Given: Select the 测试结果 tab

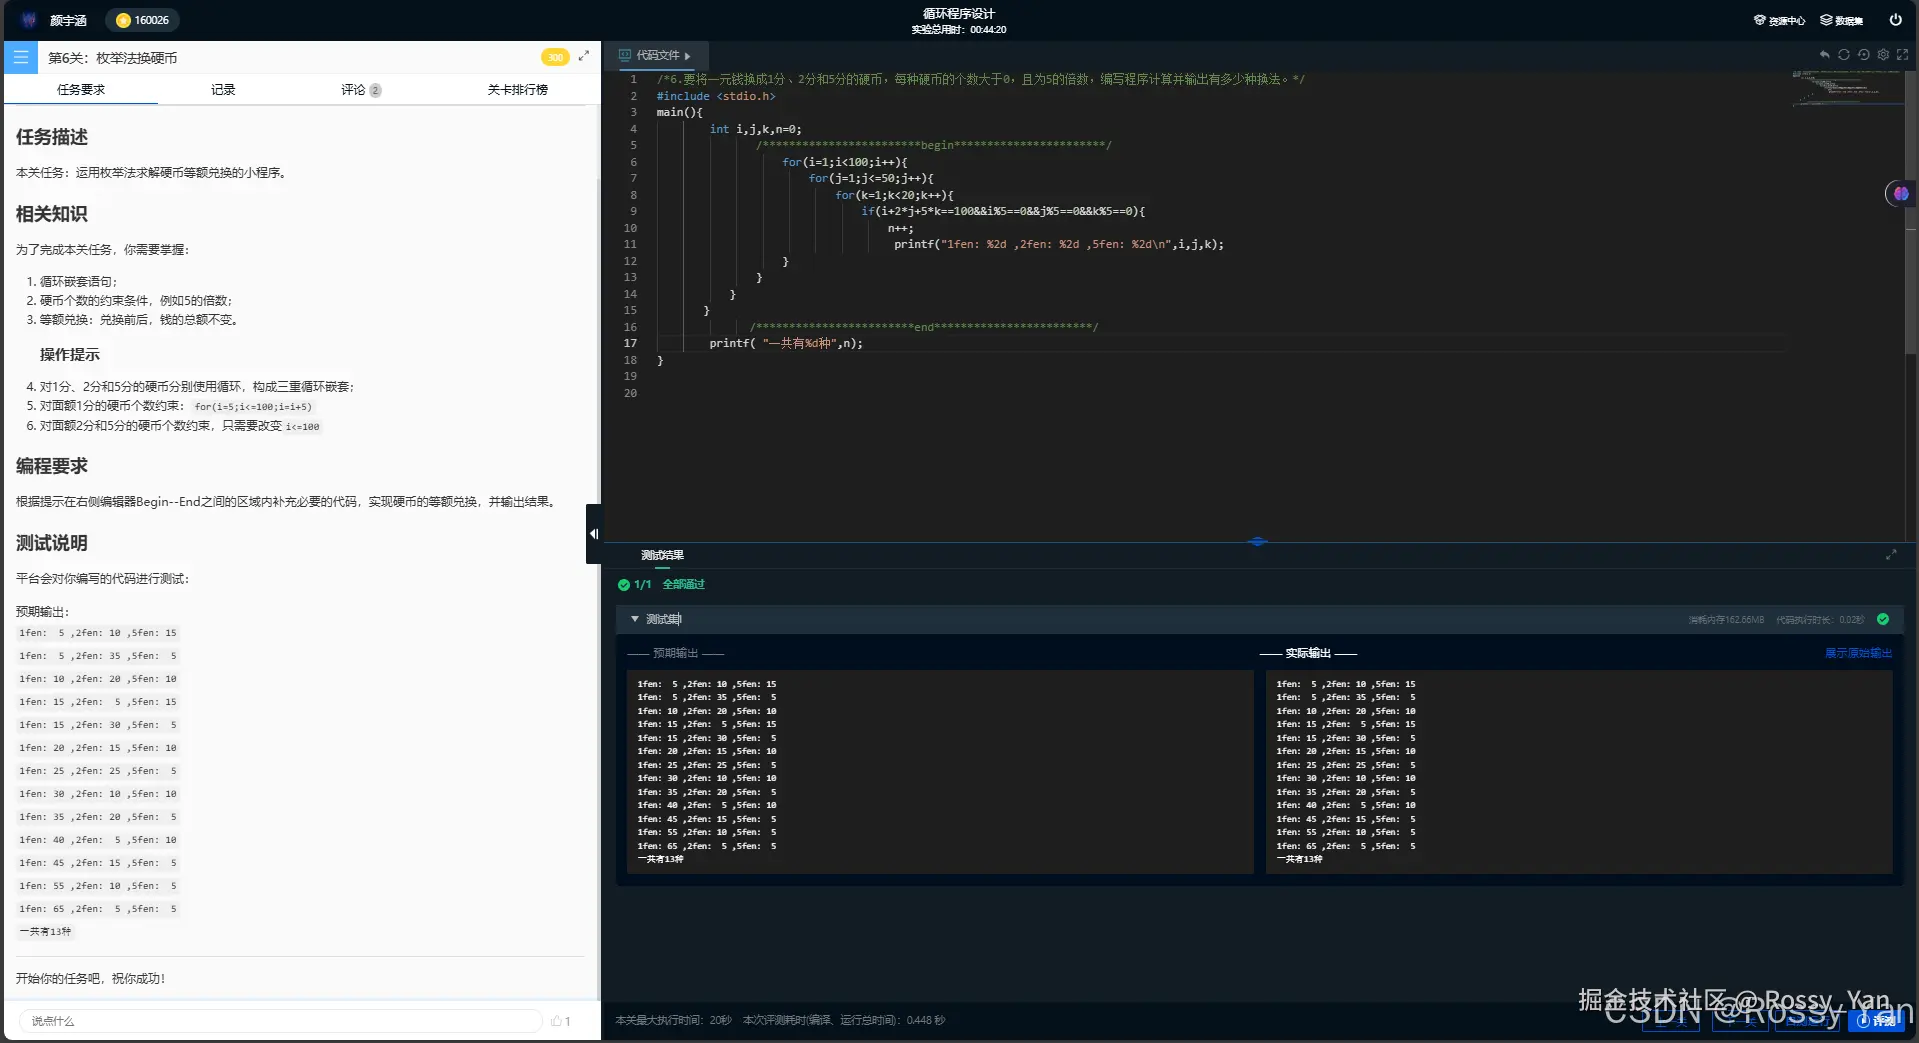Looking at the screenshot, I should pyautogui.click(x=662, y=555).
